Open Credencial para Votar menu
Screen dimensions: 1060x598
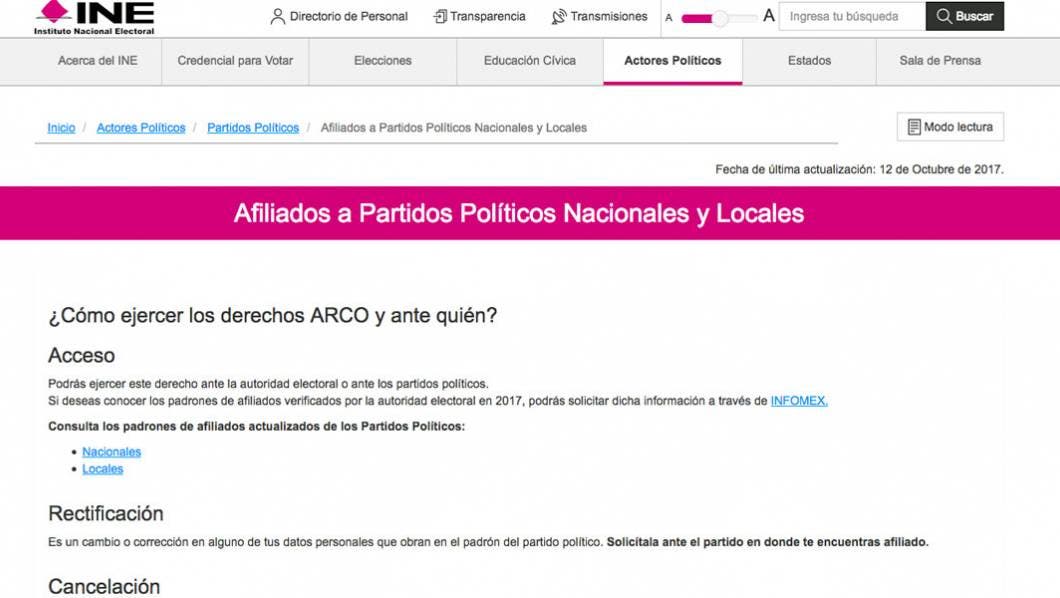point(235,61)
